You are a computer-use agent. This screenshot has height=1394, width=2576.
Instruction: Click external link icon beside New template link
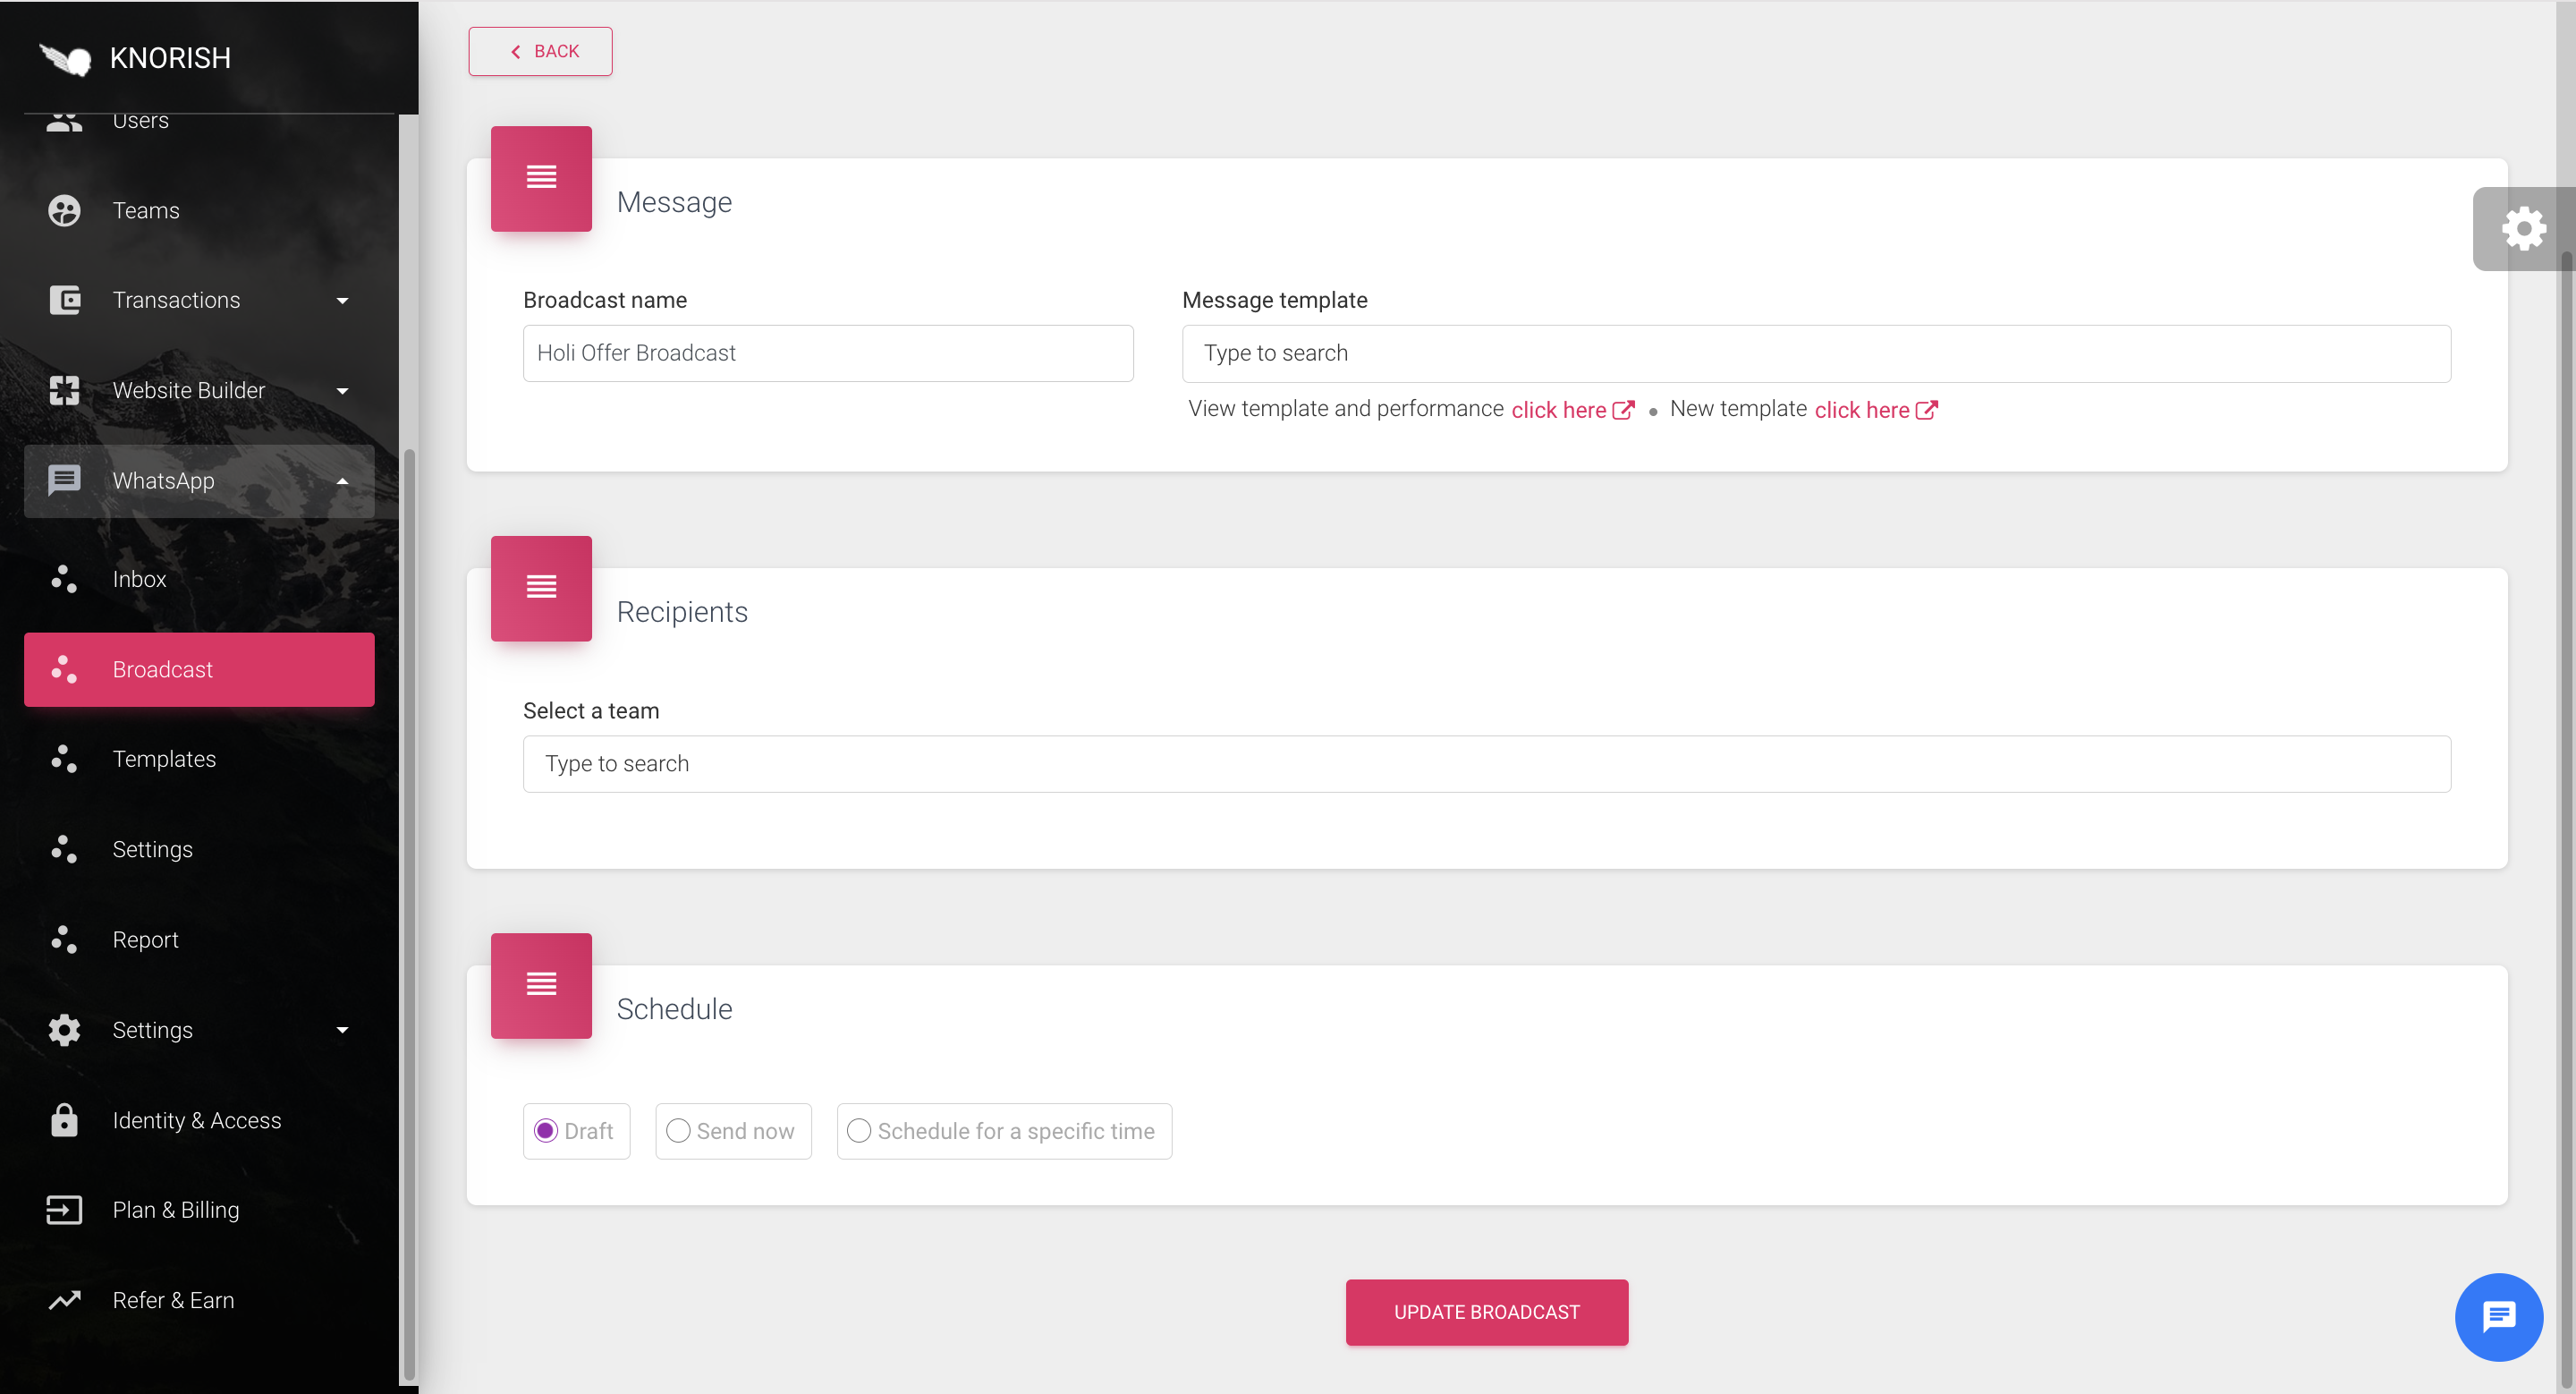1927,410
